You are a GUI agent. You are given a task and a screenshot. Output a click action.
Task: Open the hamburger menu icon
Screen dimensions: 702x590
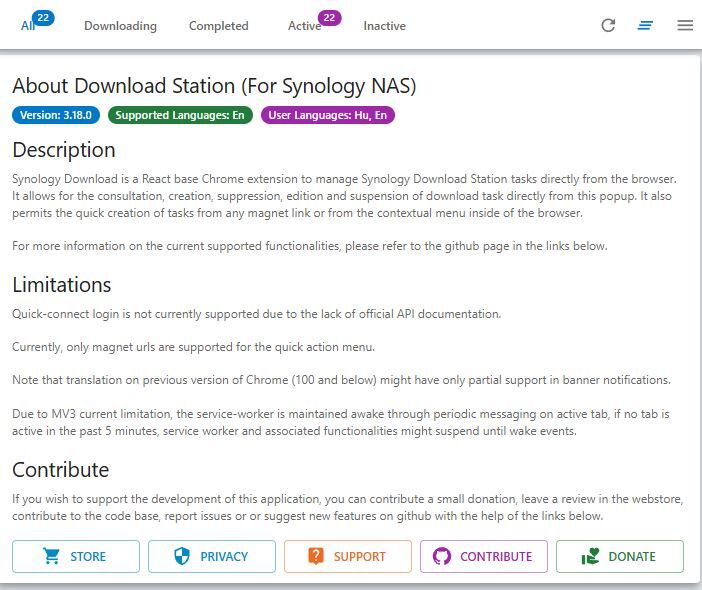(x=685, y=26)
